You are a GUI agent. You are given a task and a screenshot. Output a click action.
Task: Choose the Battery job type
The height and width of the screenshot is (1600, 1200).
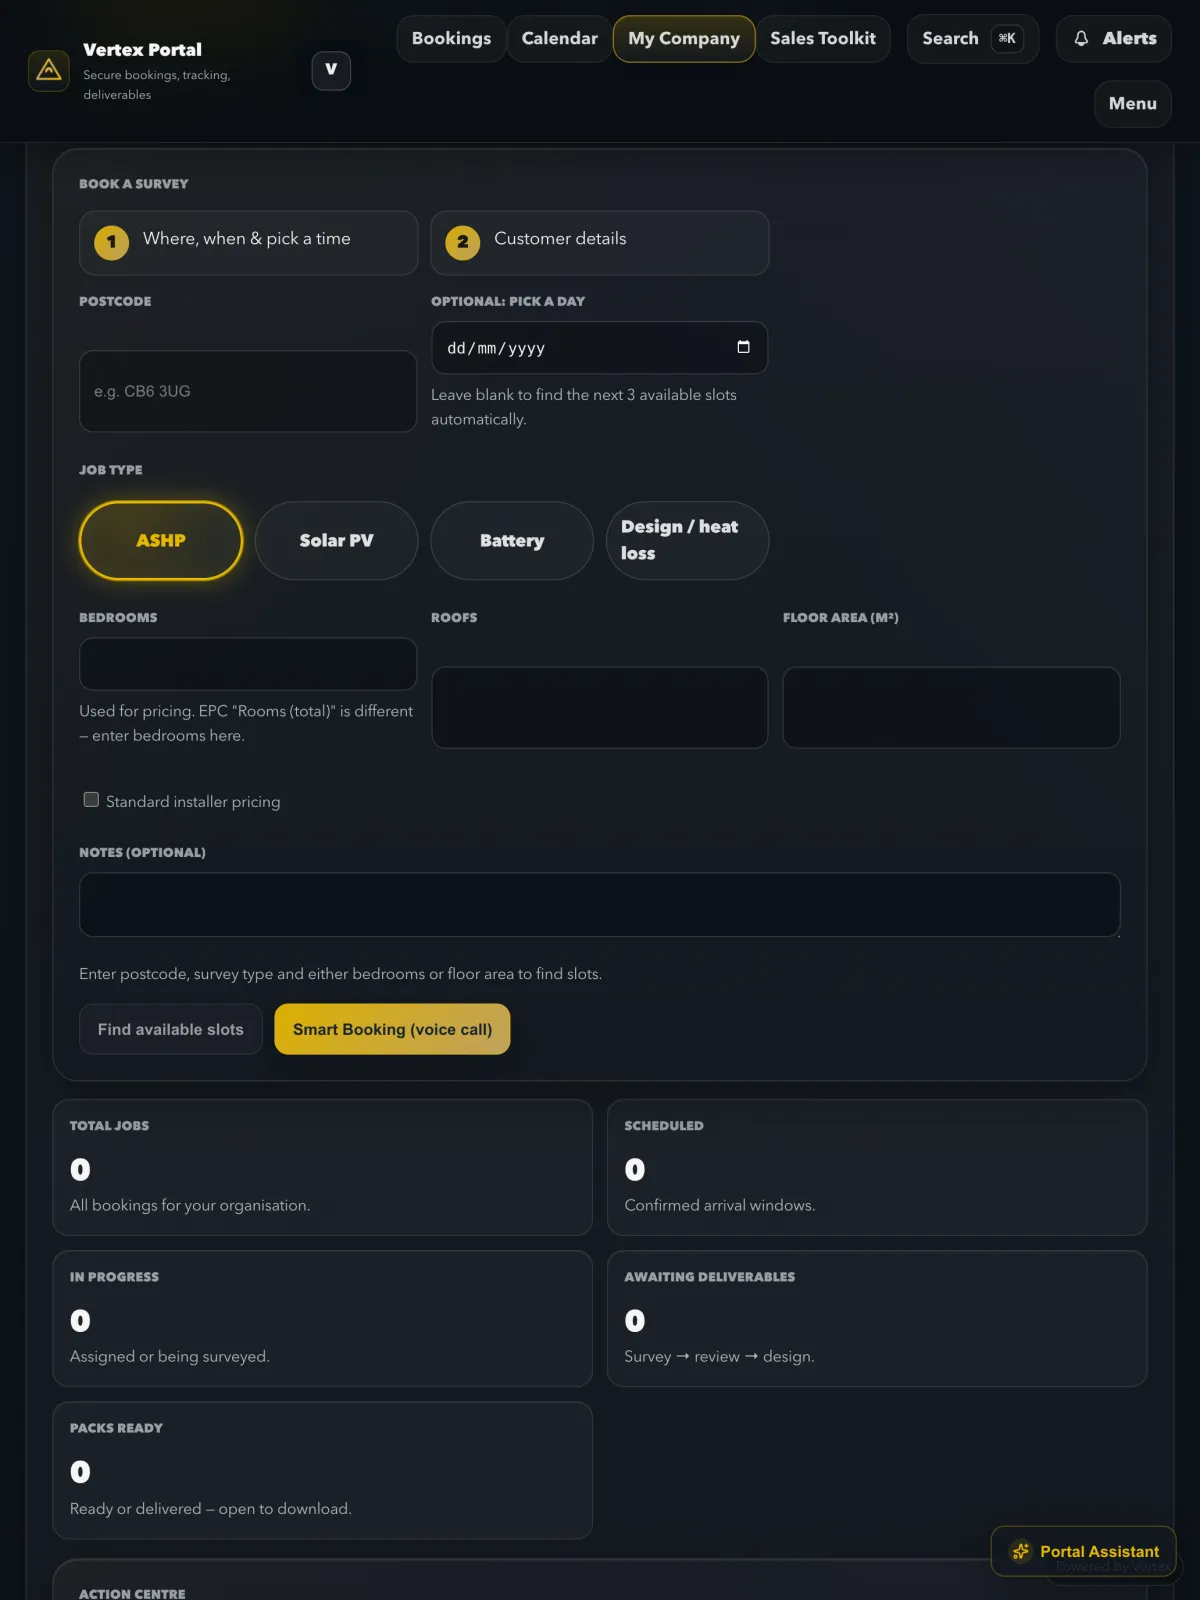click(x=512, y=540)
